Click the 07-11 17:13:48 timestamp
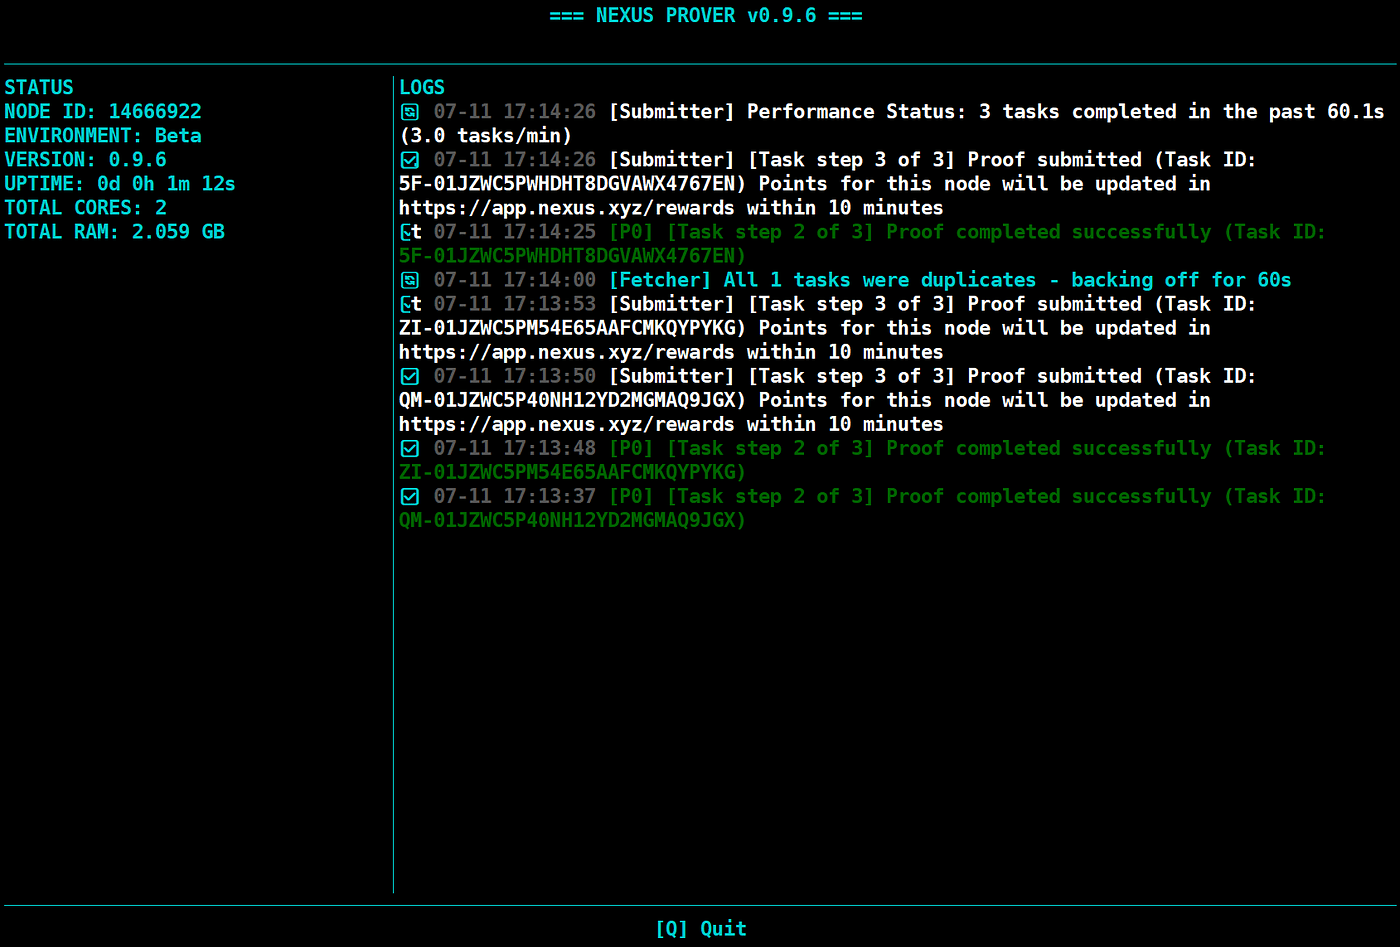The width and height of the screenshot is (1400, 947). (515, 447)
